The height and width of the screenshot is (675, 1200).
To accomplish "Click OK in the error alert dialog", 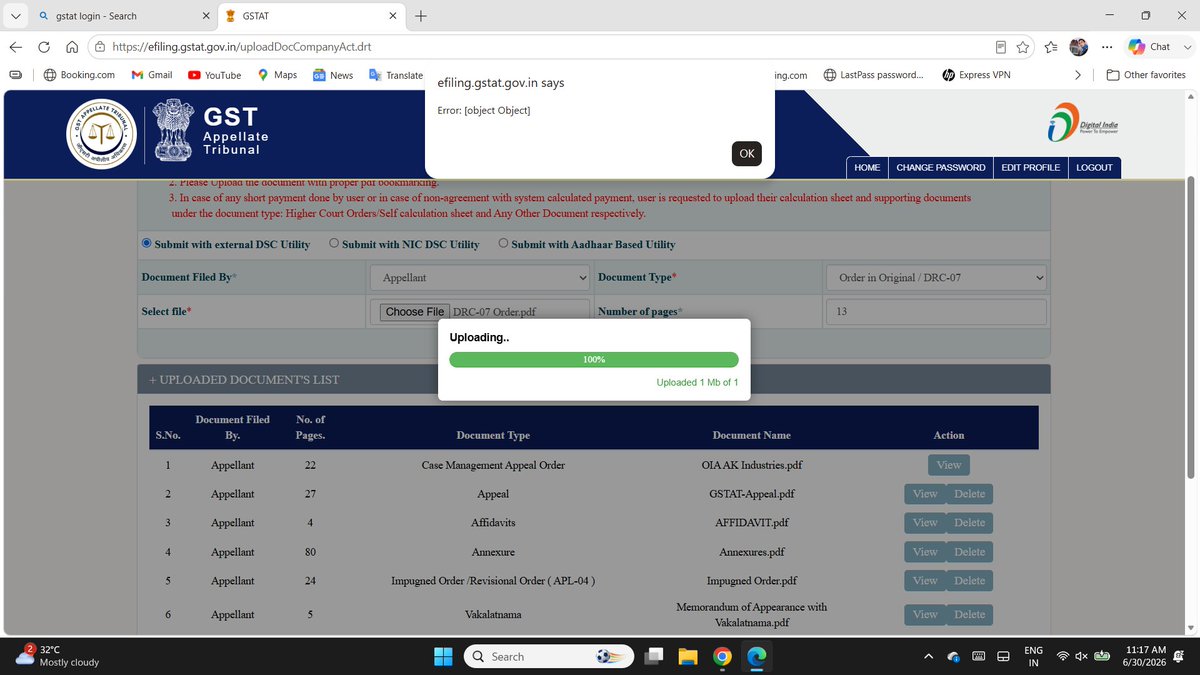I will (x=747, y=153).
